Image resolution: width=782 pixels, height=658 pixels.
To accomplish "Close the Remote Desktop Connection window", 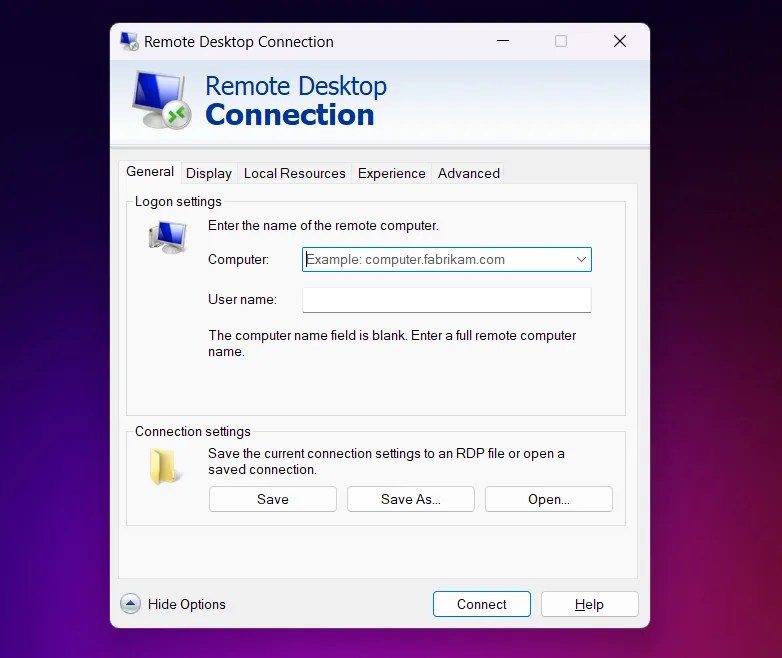I will tap(620, 41).
